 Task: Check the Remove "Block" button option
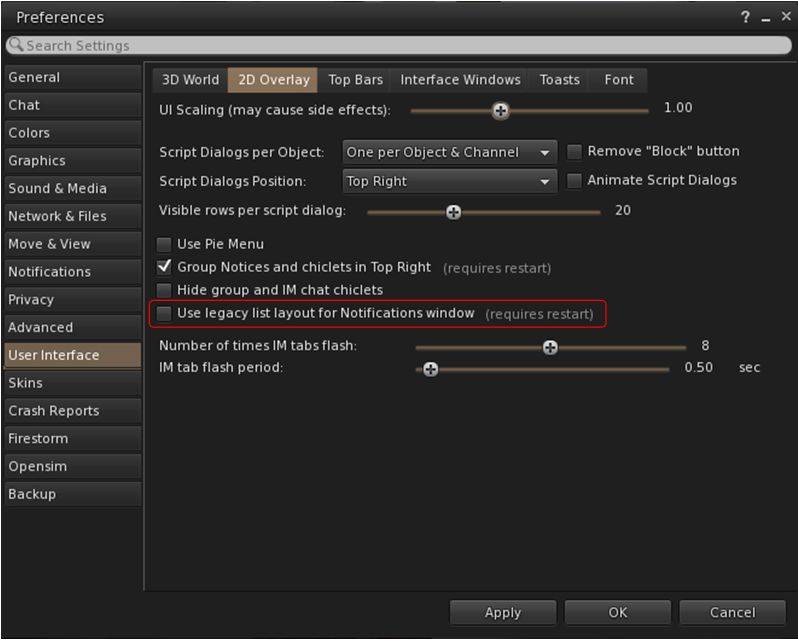coord(574,152)
